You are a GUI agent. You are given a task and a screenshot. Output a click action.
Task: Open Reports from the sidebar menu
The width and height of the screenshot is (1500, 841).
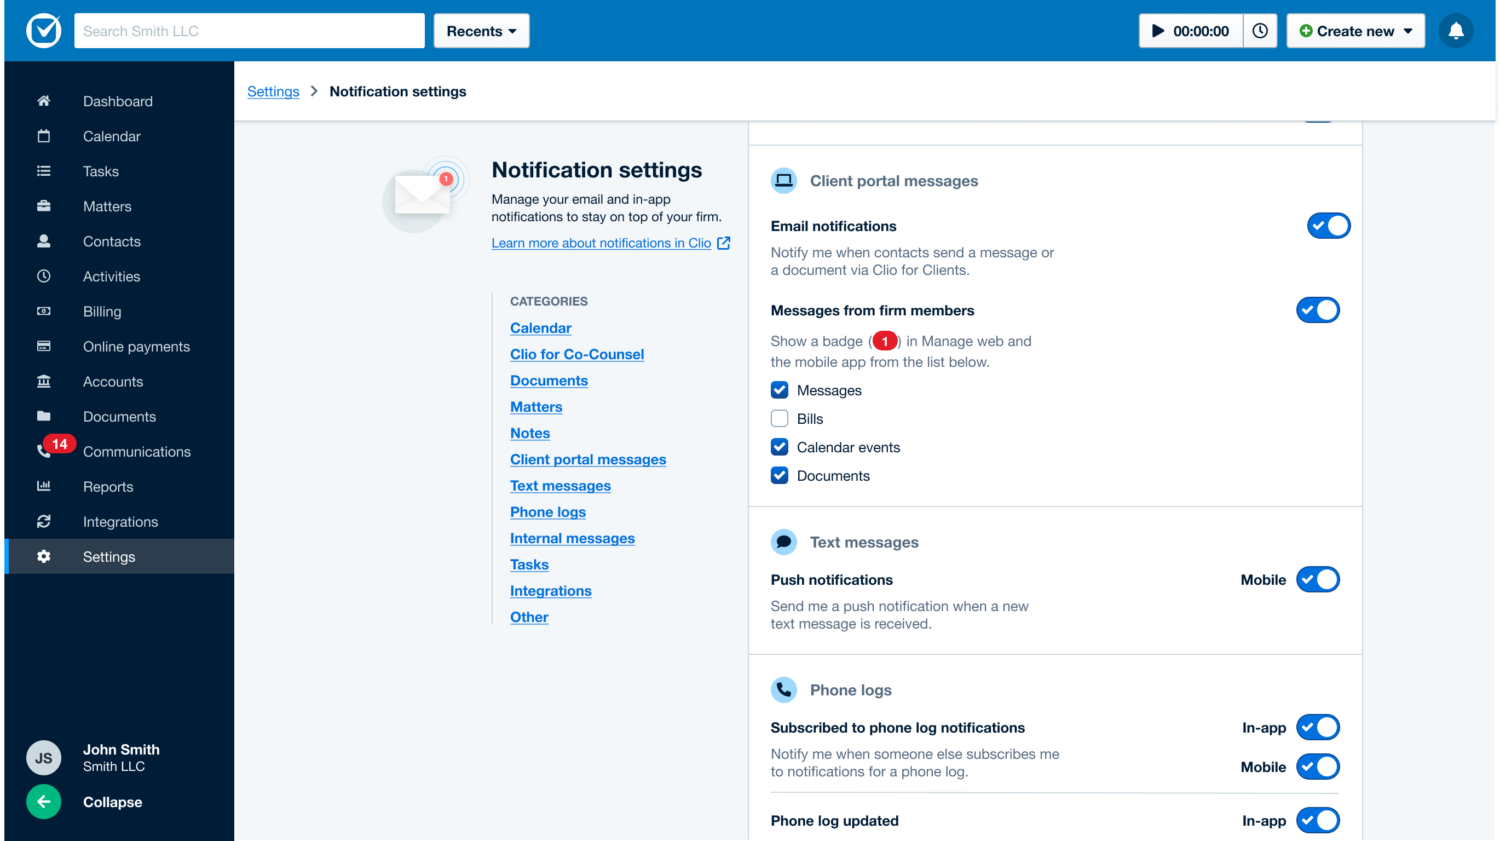[x=108, y=487]
